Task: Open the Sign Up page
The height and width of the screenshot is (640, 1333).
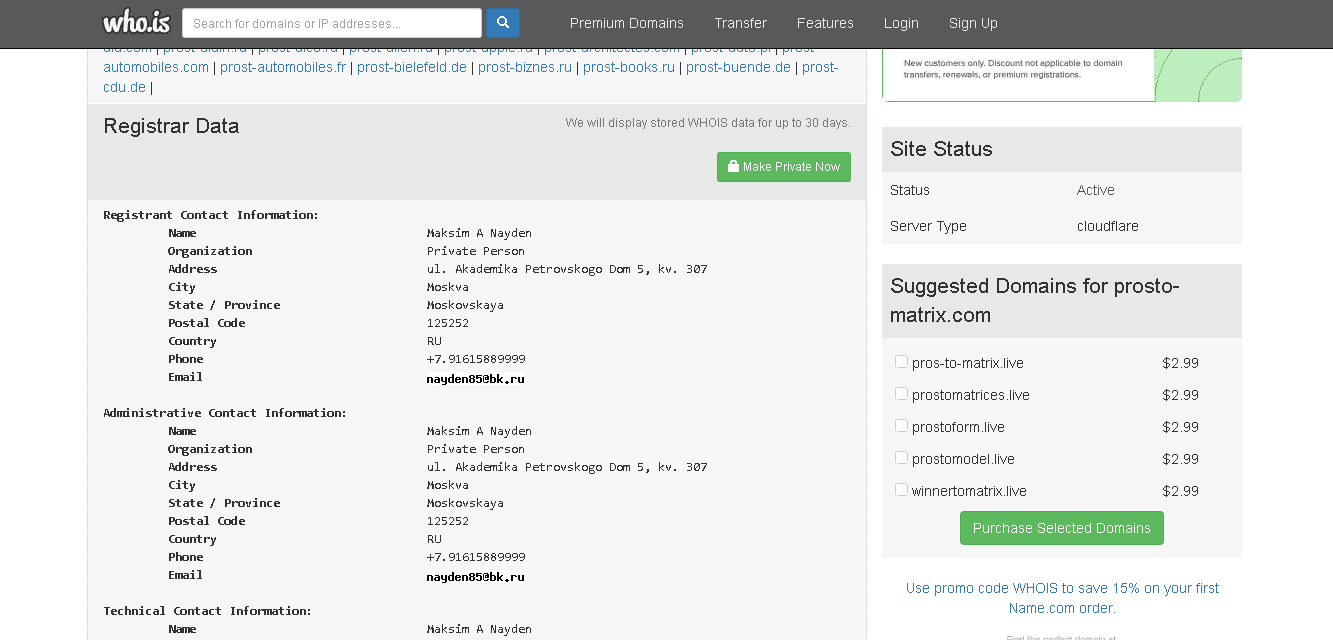Action: [972, 23]
